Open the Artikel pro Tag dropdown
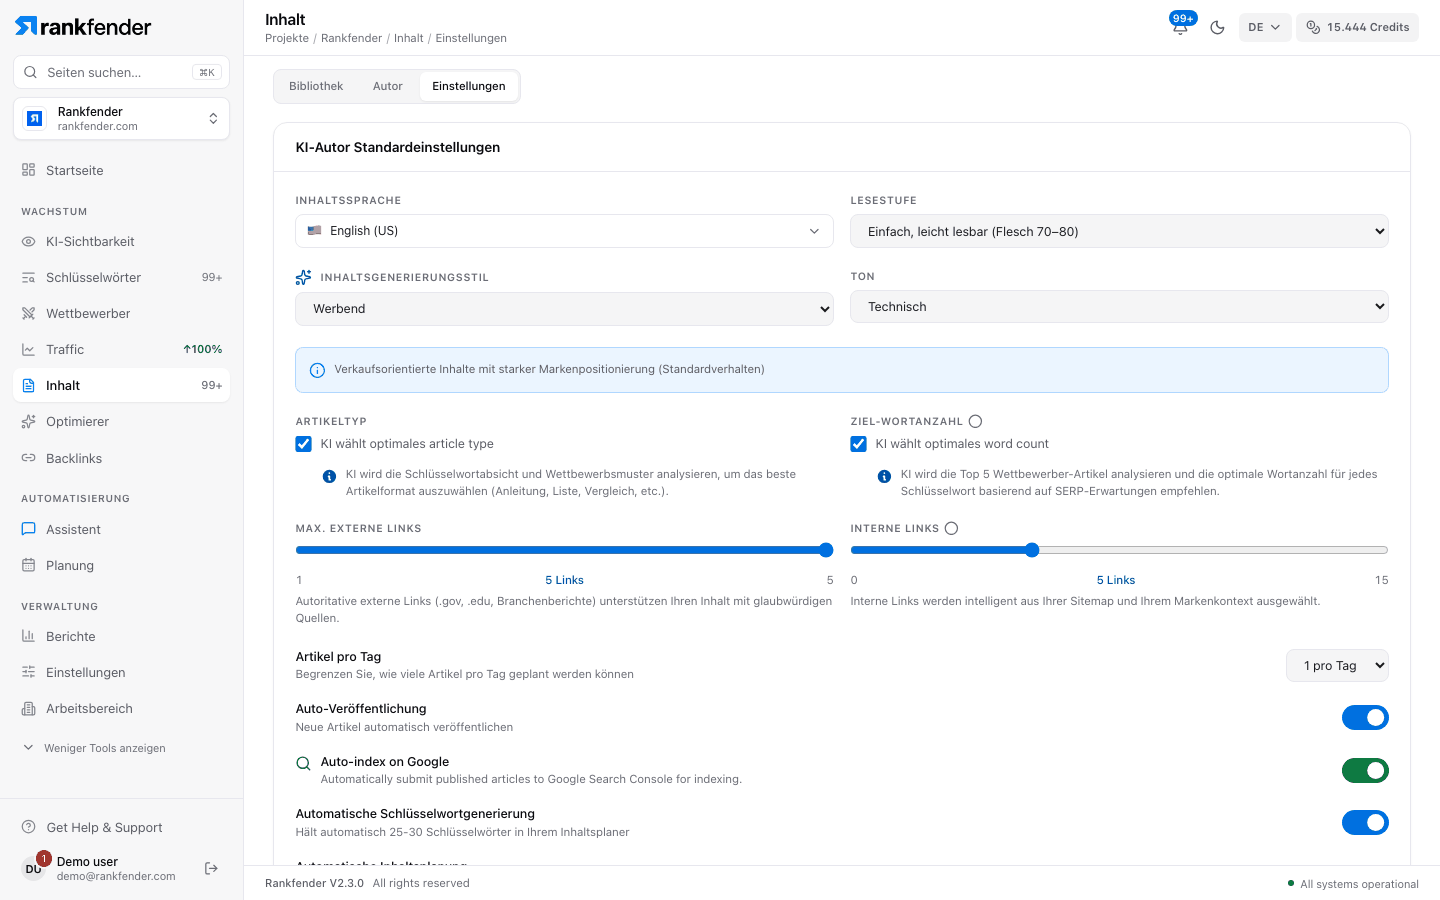 (1337, 666)
